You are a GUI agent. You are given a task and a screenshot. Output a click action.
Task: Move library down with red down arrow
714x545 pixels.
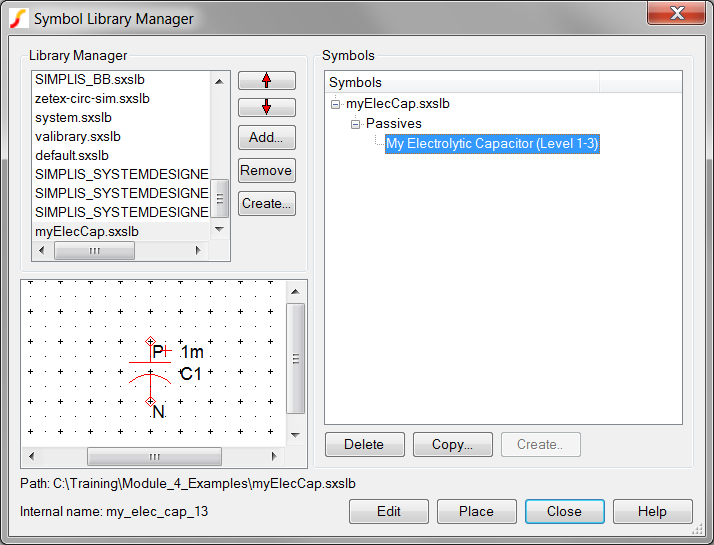coord(267,107)
